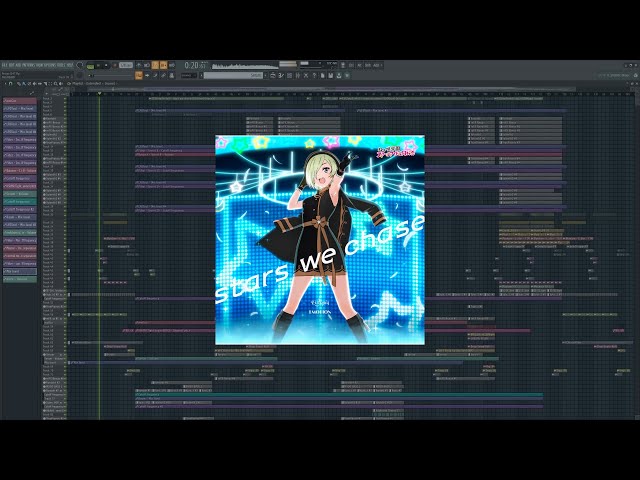The image size is (640, 480).
Task: Select the Zoom magnifier tool in playlist
Action: coord(55,84)
